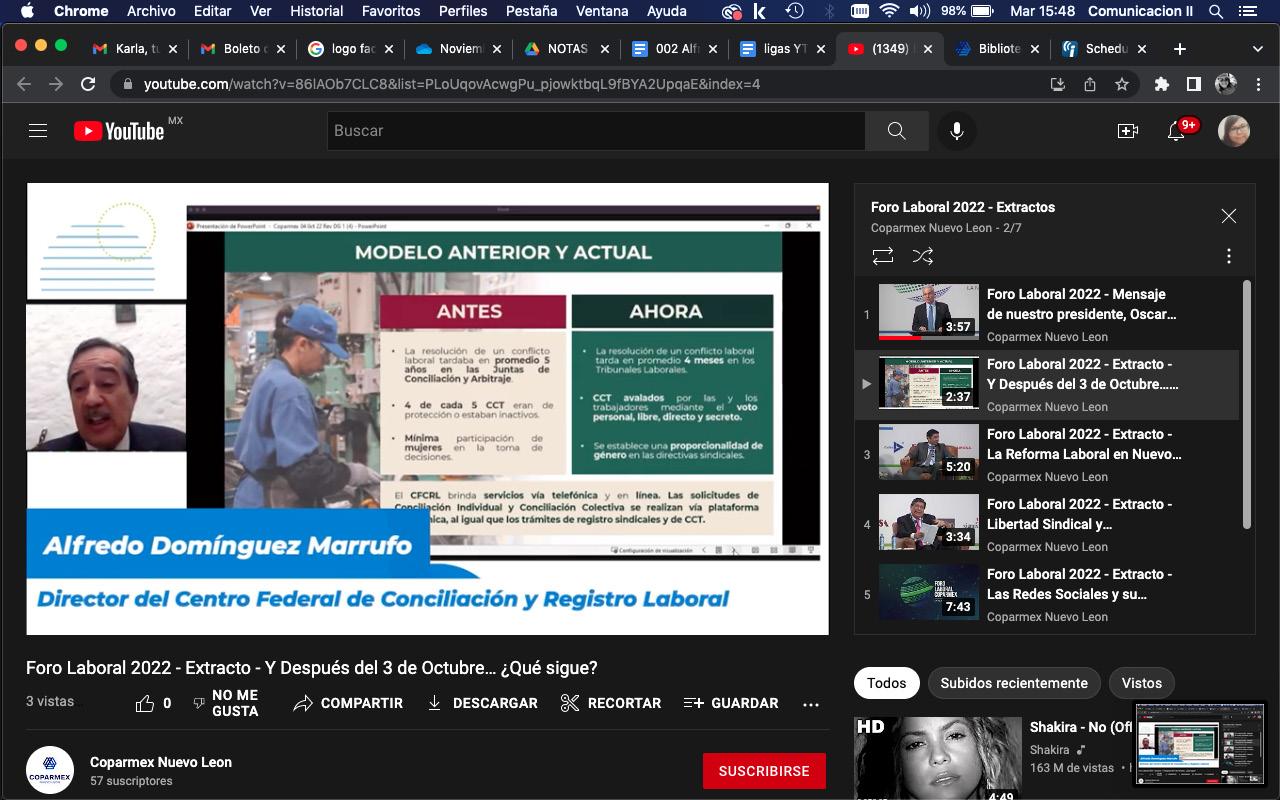Click current playlist item Y Después del 3 de Octubre
Image resolution: width=1280 pixels, height=800 pixels.
tap(1047, 385)
